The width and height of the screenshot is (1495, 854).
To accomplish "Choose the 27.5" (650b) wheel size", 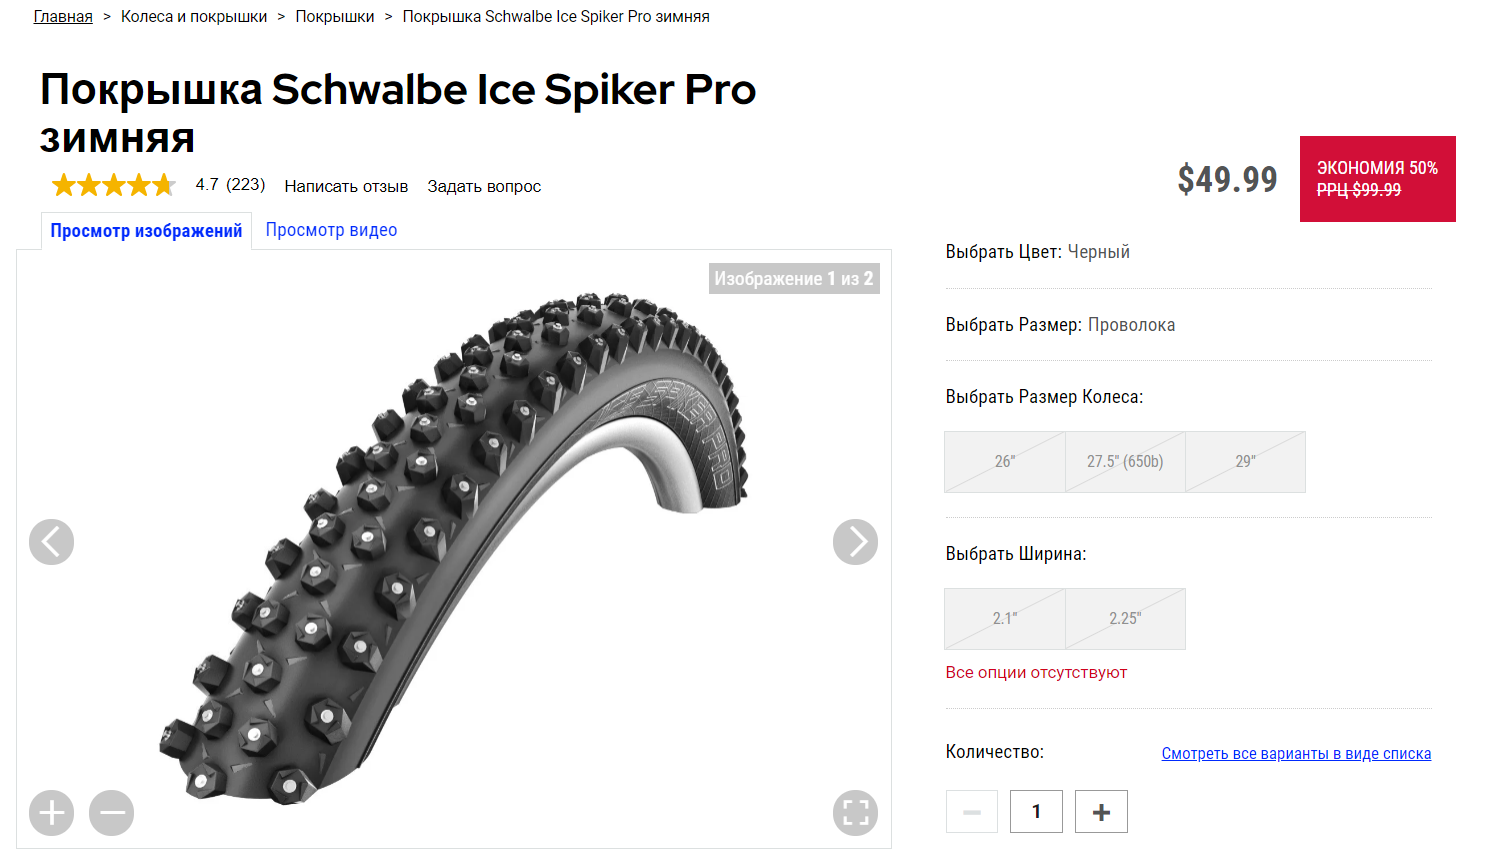I will pos(1125,462).
